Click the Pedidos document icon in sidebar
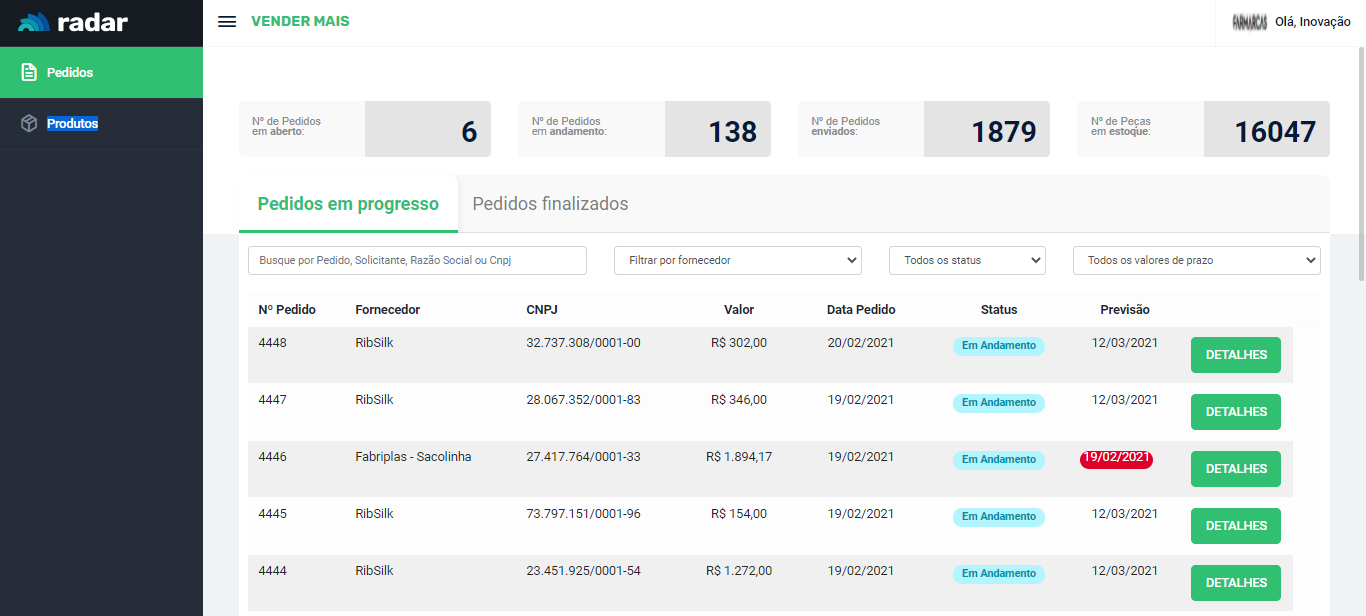The image size is (1366, 616). (x=29, y=73)
